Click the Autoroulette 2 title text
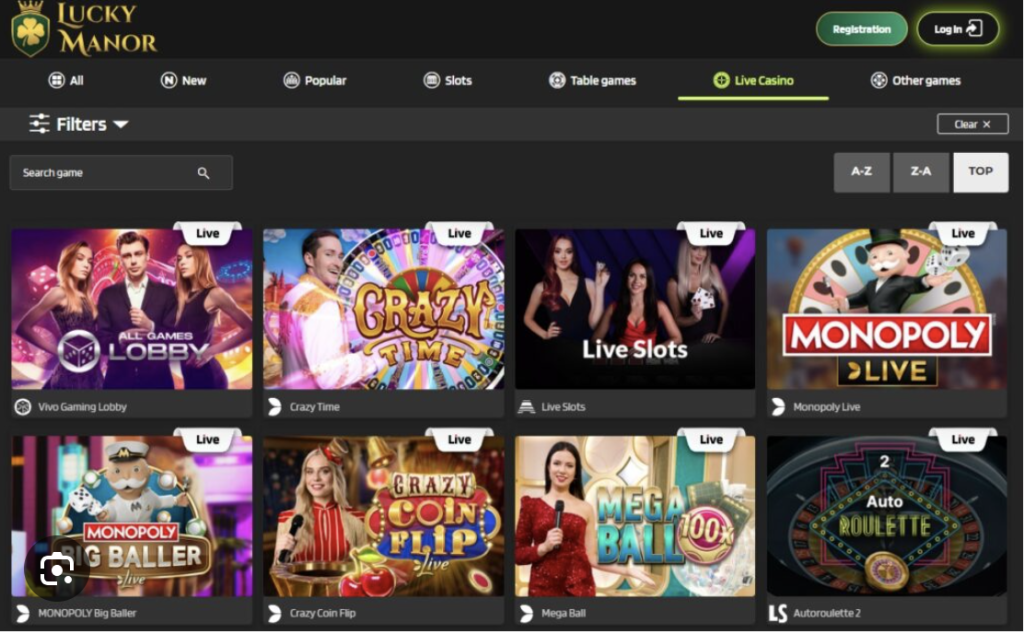 point(827,613)
